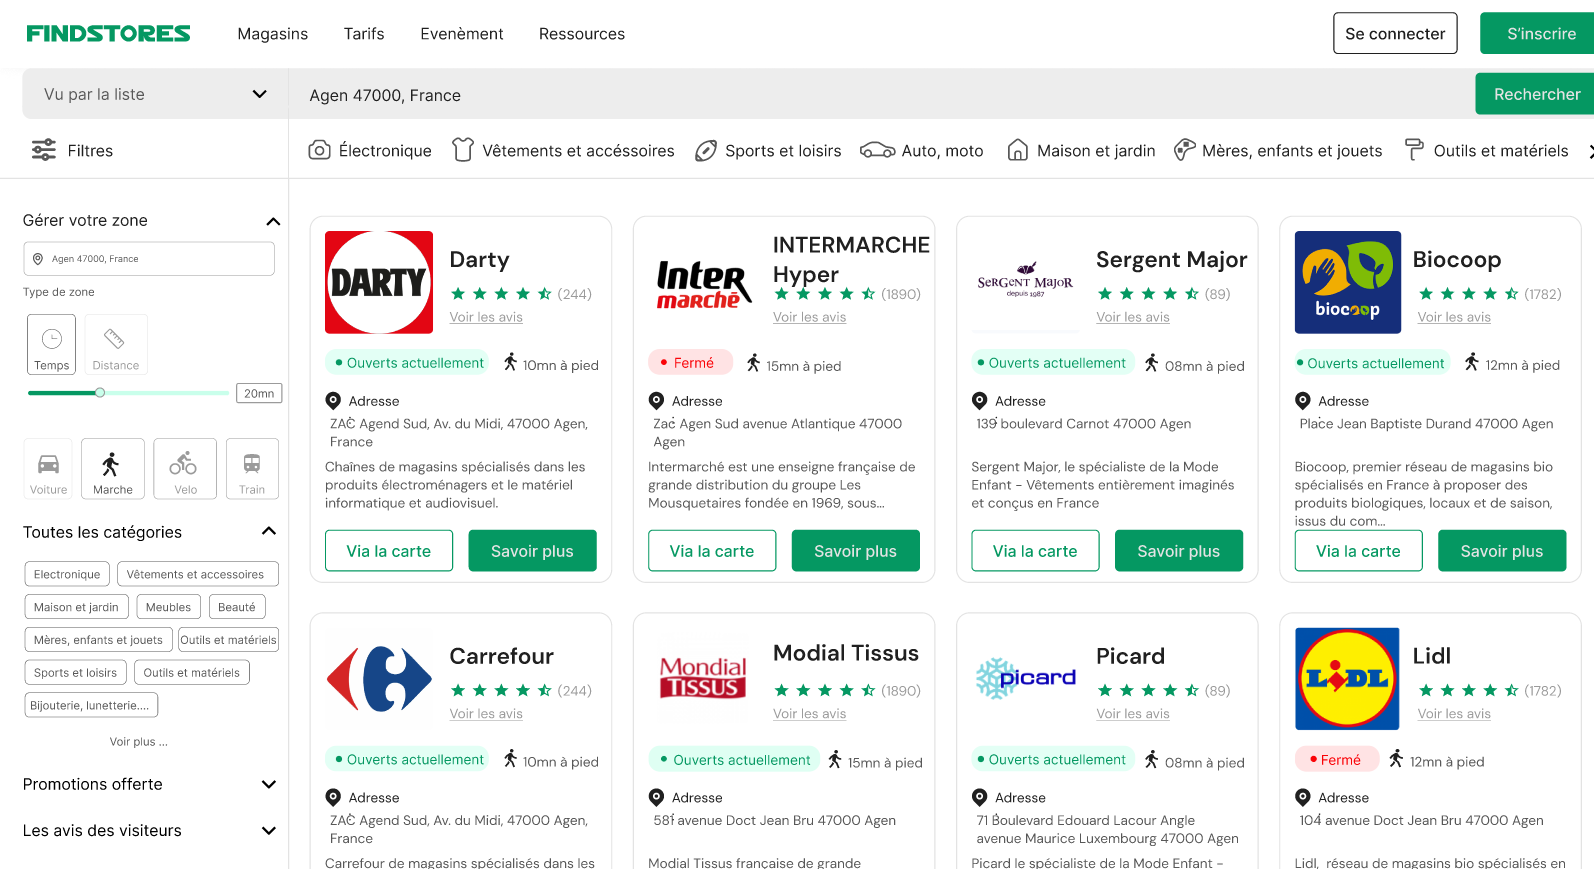
Task: Show more categories with Voir plus
Action: click(139, 742)
